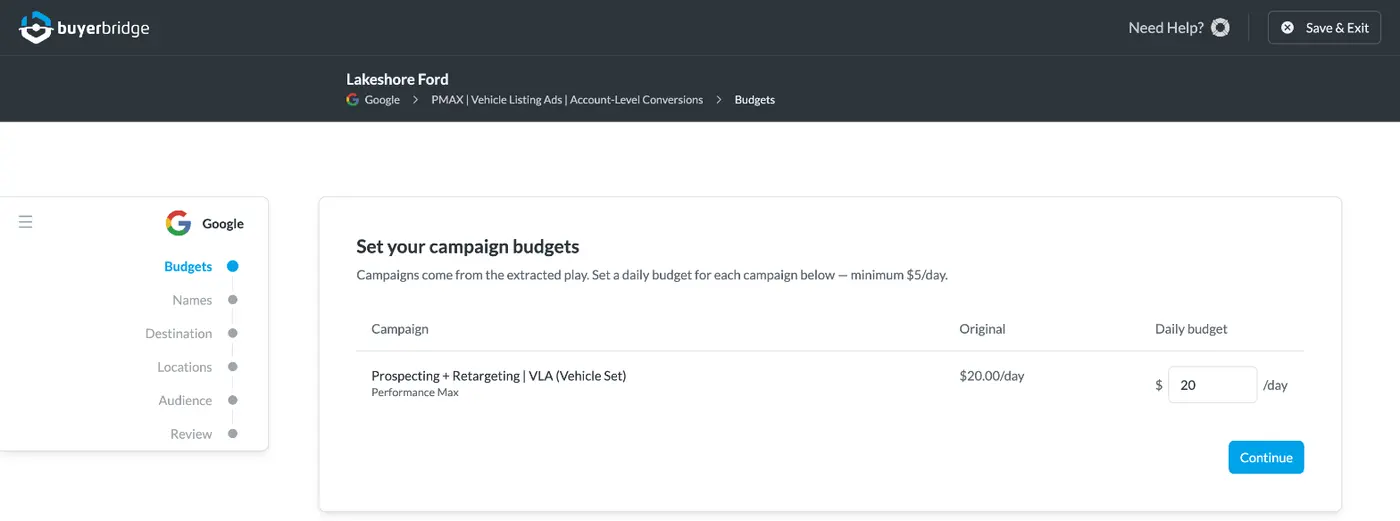The image size is (1400, 521).
Task: Click the Prospecting + Retargeting campaign name
Action: point(499,376)
